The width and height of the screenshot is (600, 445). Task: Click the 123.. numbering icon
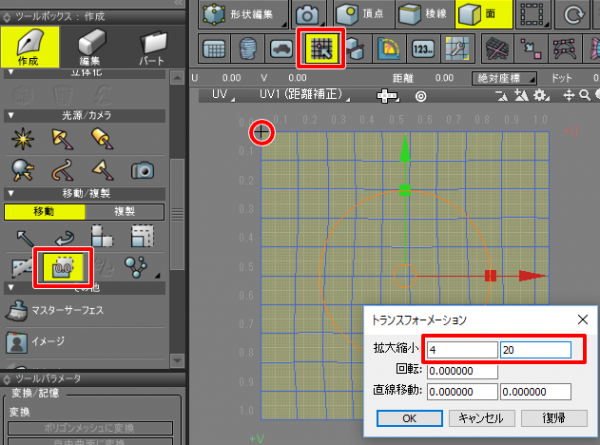(x=423, y=49)
